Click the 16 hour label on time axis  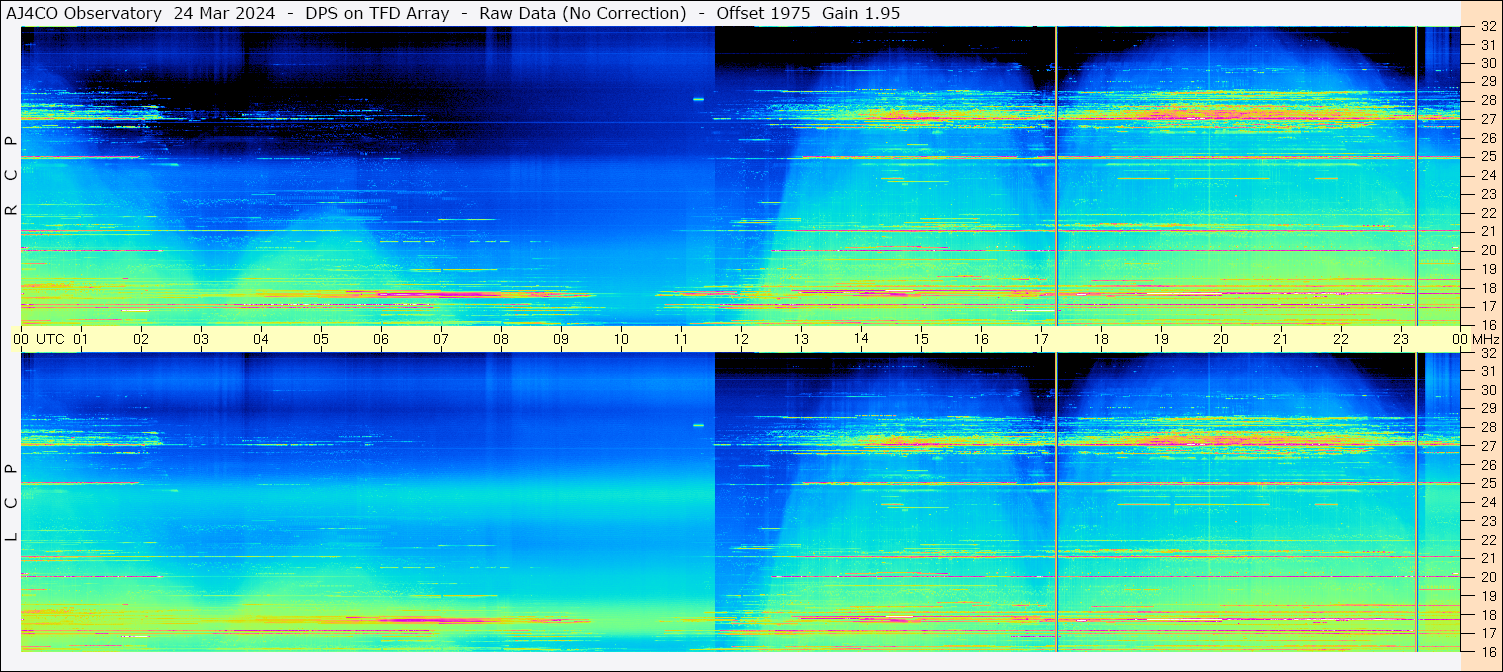pos(981,339)
